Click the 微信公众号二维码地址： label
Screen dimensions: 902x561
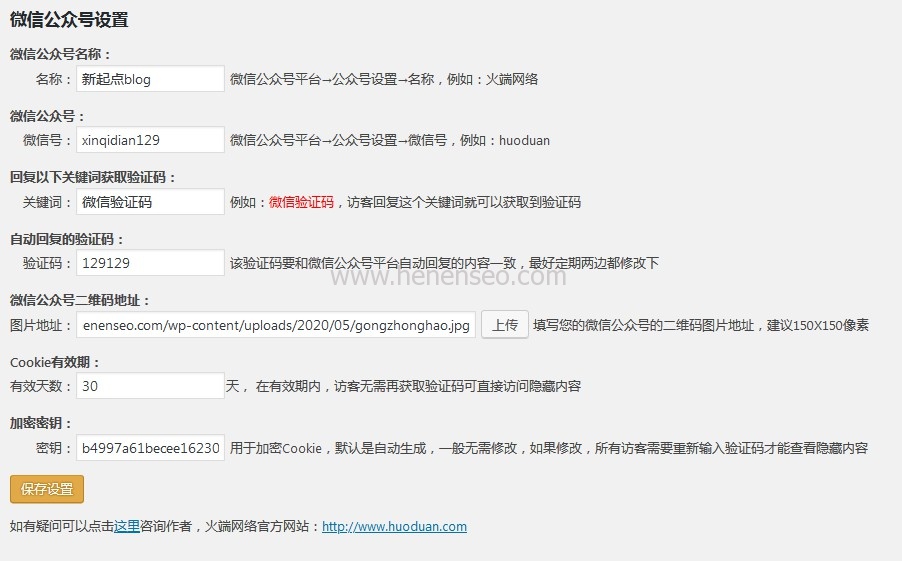pos(80,300)
